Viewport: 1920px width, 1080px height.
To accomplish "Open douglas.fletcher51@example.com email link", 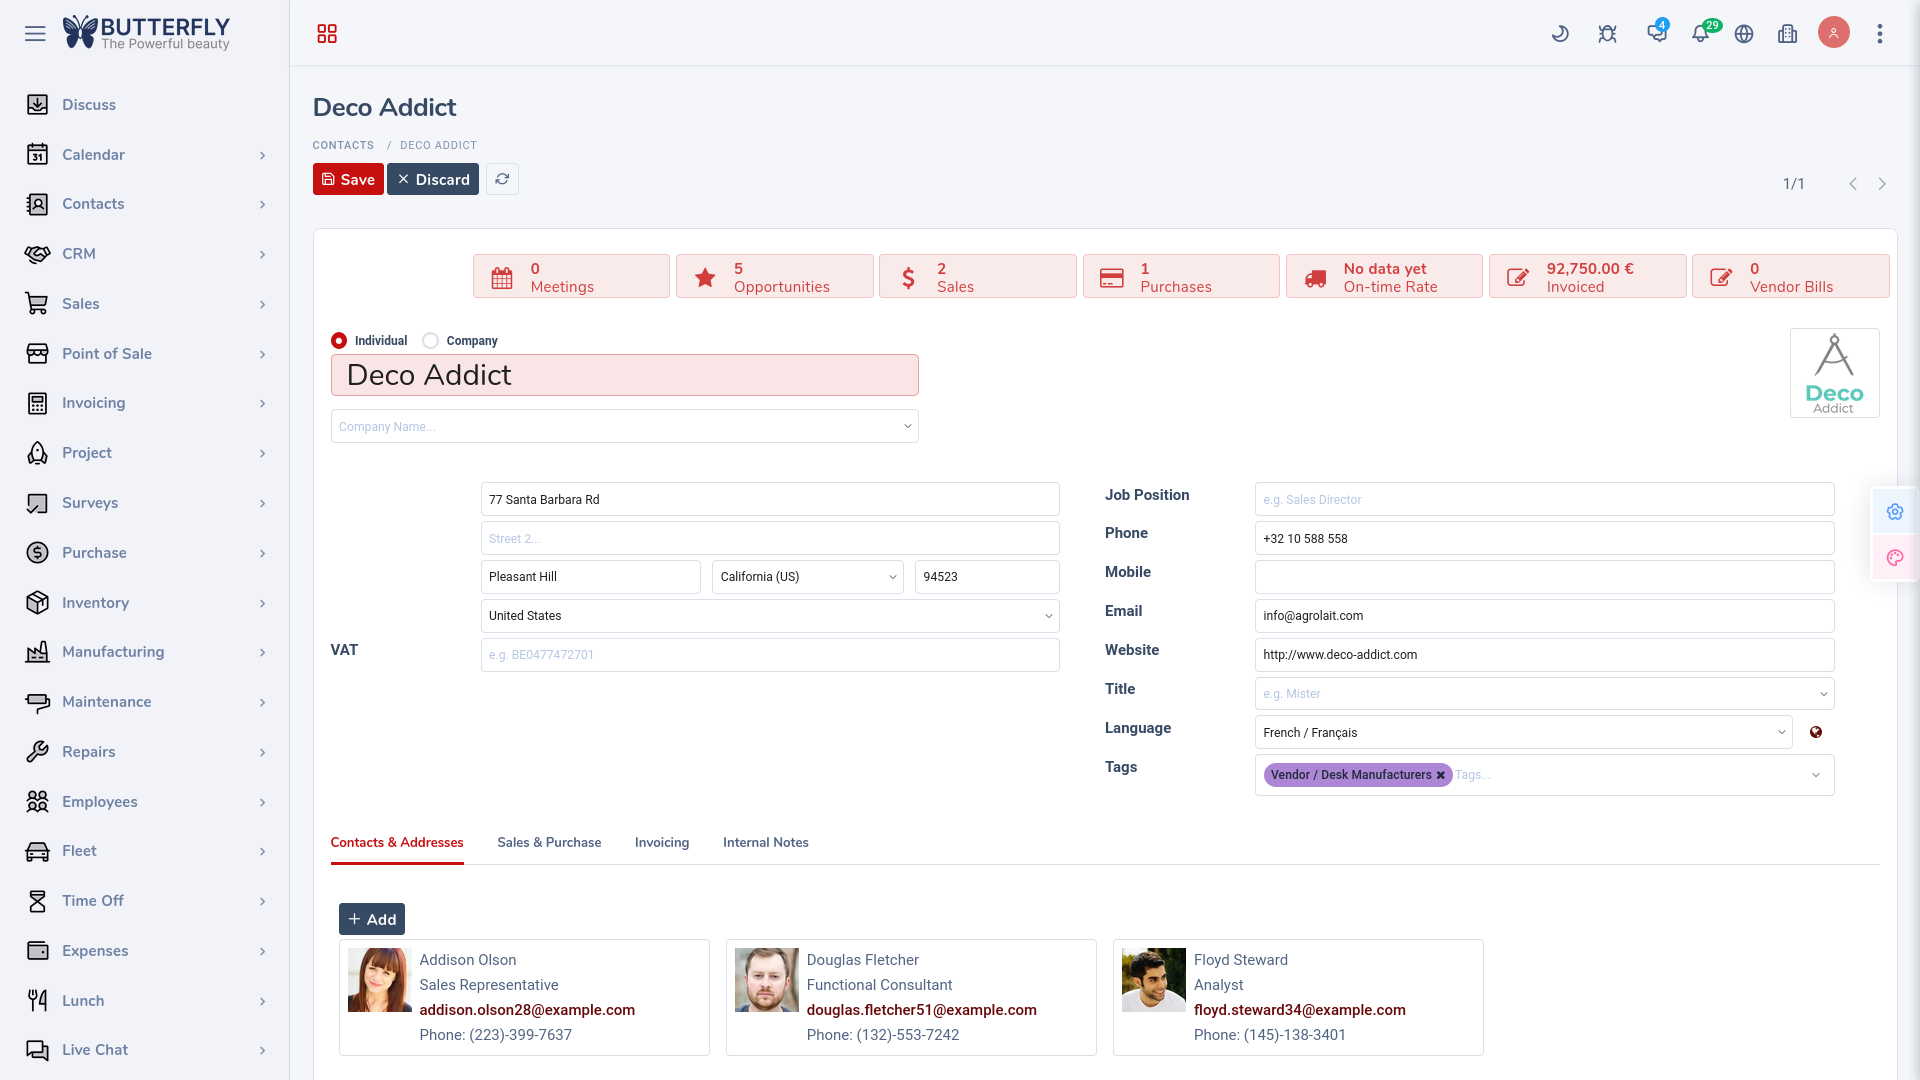I will coord(922,1010).
